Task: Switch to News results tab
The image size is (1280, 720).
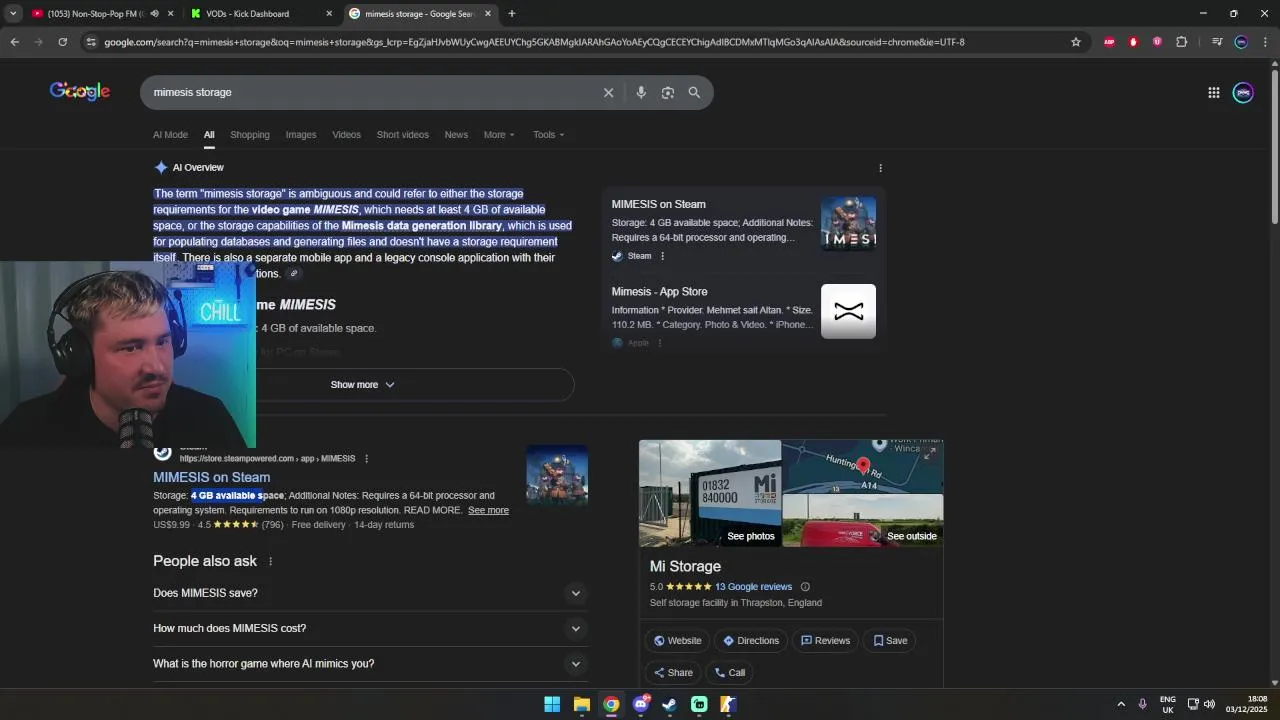Action: [x=456, y=135]
